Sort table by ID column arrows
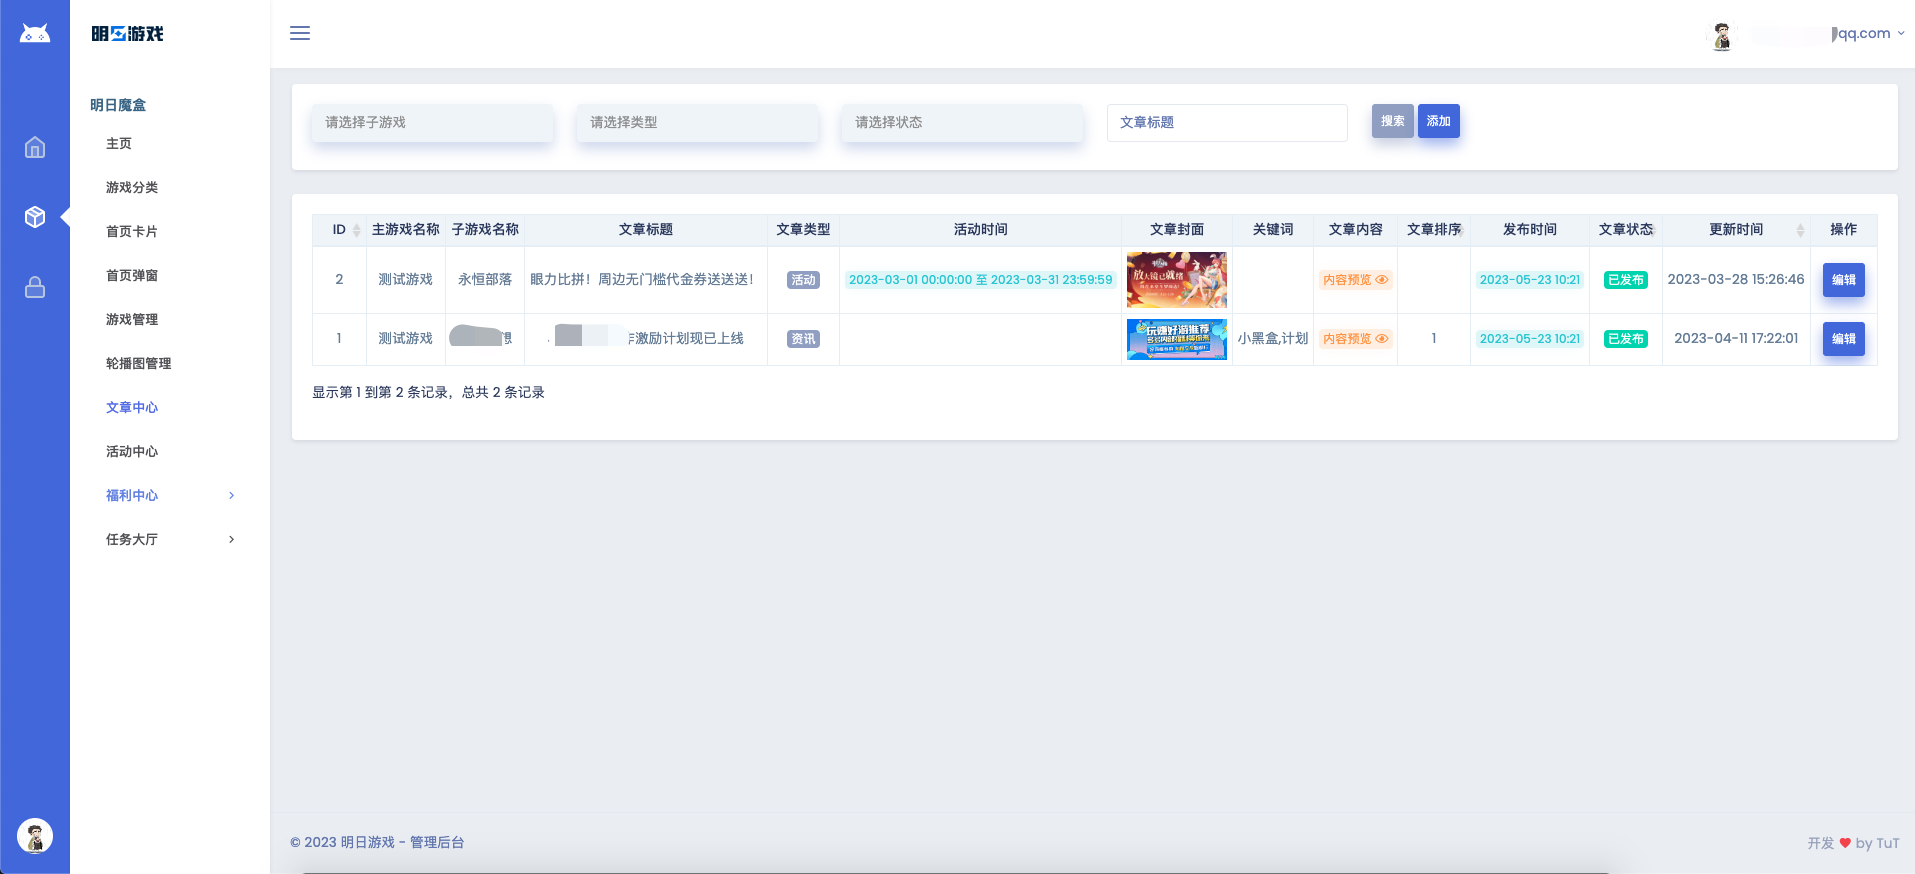This screenshot has height=874, width=1915. click(x=357, y=230)
